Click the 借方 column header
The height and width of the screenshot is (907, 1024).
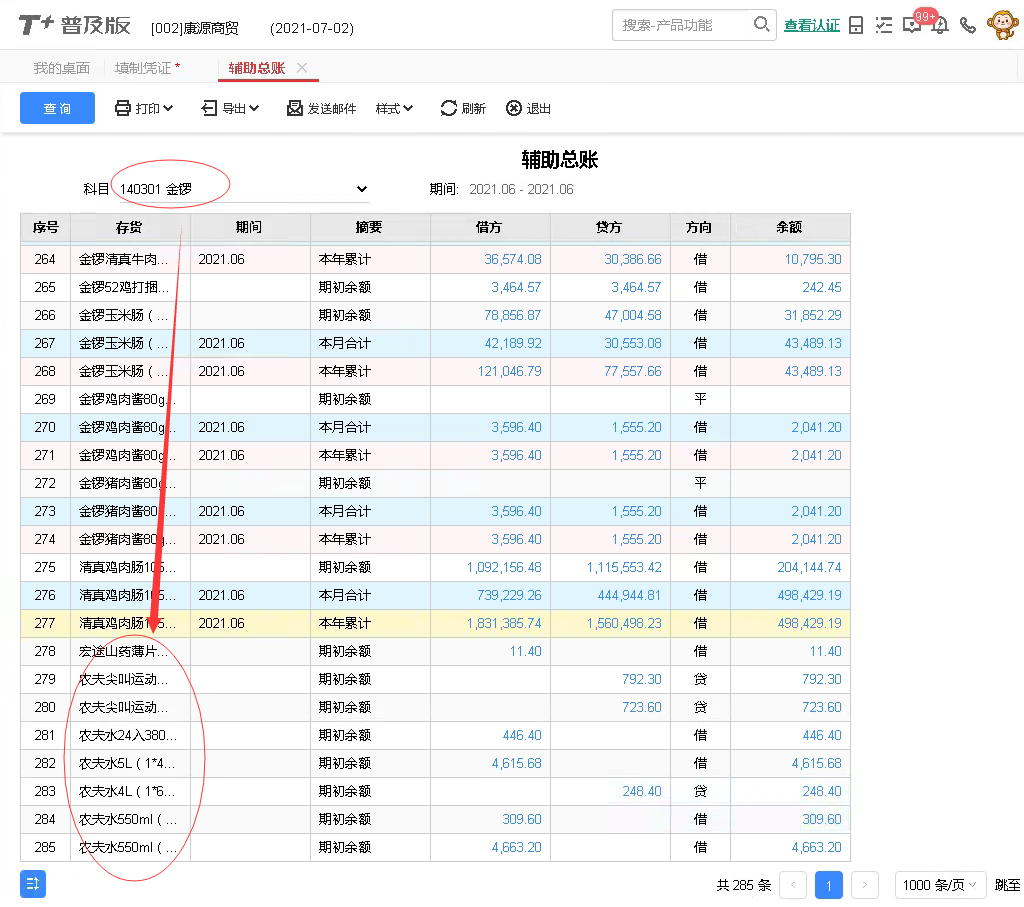click(x=490, y=227)
